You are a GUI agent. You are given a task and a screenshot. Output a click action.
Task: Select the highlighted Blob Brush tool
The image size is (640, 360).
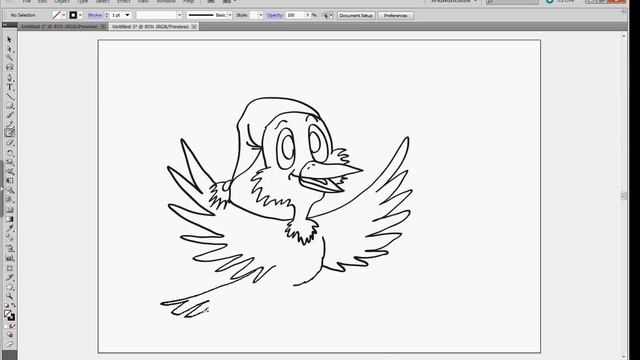[9, 133]
